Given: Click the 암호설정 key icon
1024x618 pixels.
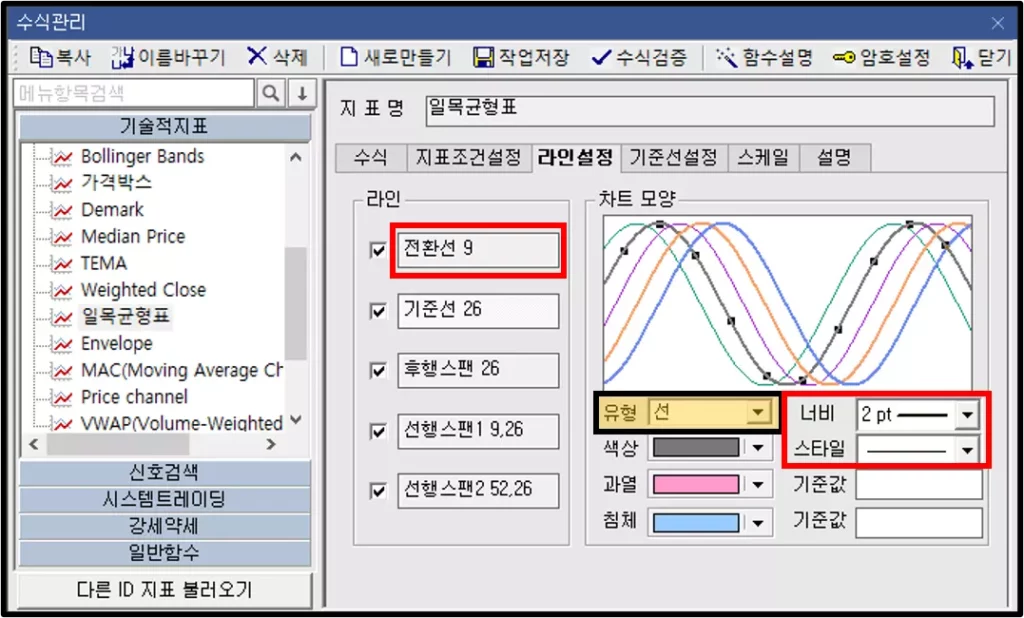Looking at the screenshot, I should tap(844, 58).
